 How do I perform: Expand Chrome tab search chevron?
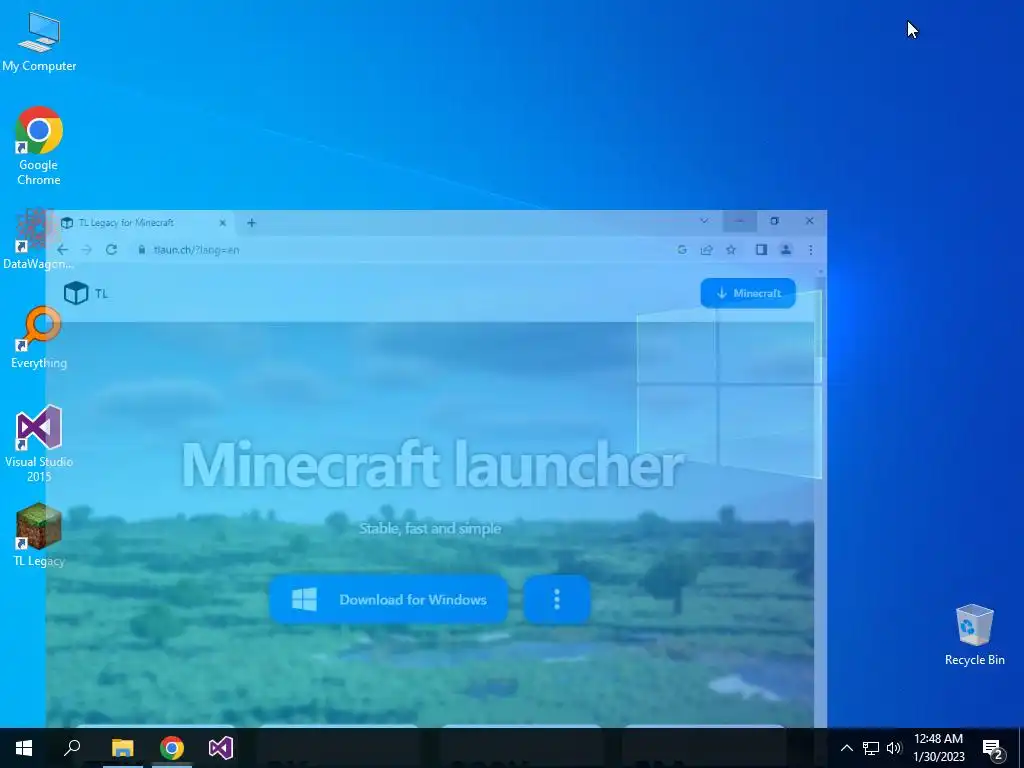tap(704, 221)
